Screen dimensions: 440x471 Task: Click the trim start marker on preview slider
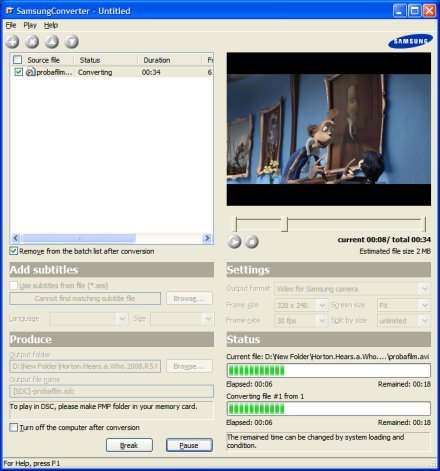236,224
